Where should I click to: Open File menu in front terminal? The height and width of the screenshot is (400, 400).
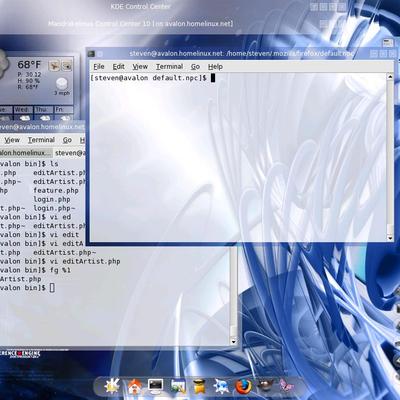tap(99, 67)
